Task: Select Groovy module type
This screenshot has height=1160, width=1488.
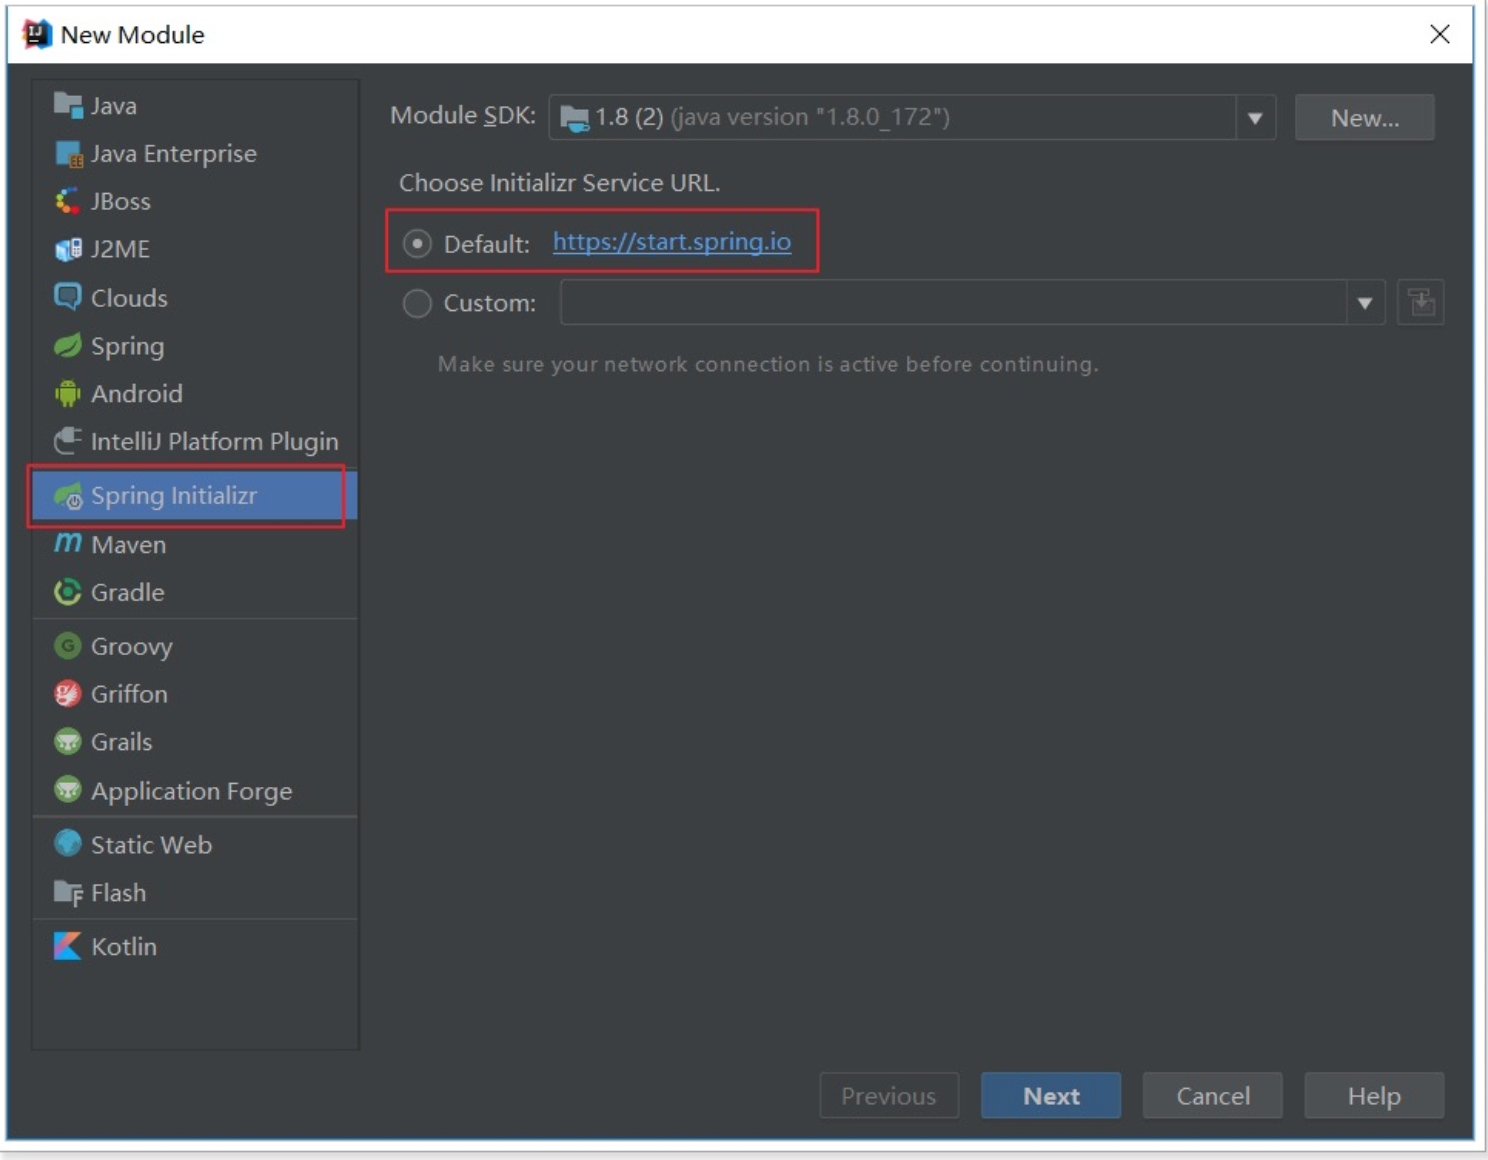Action: (195, 646)
